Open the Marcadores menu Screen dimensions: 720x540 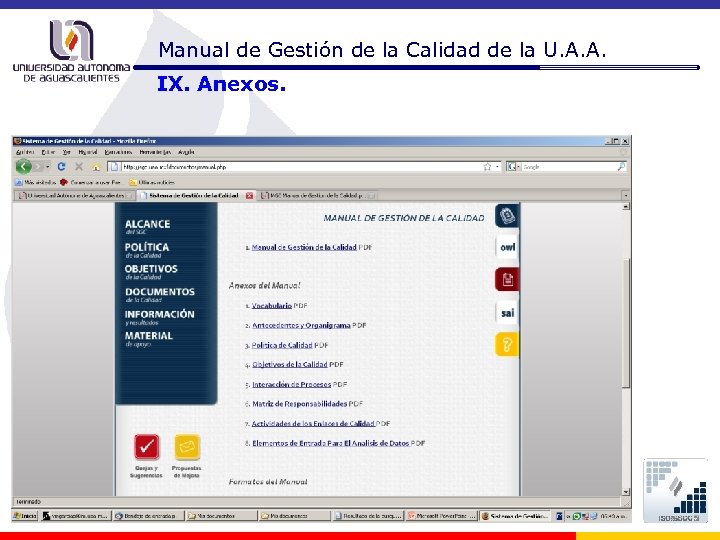tap(118, 152)
